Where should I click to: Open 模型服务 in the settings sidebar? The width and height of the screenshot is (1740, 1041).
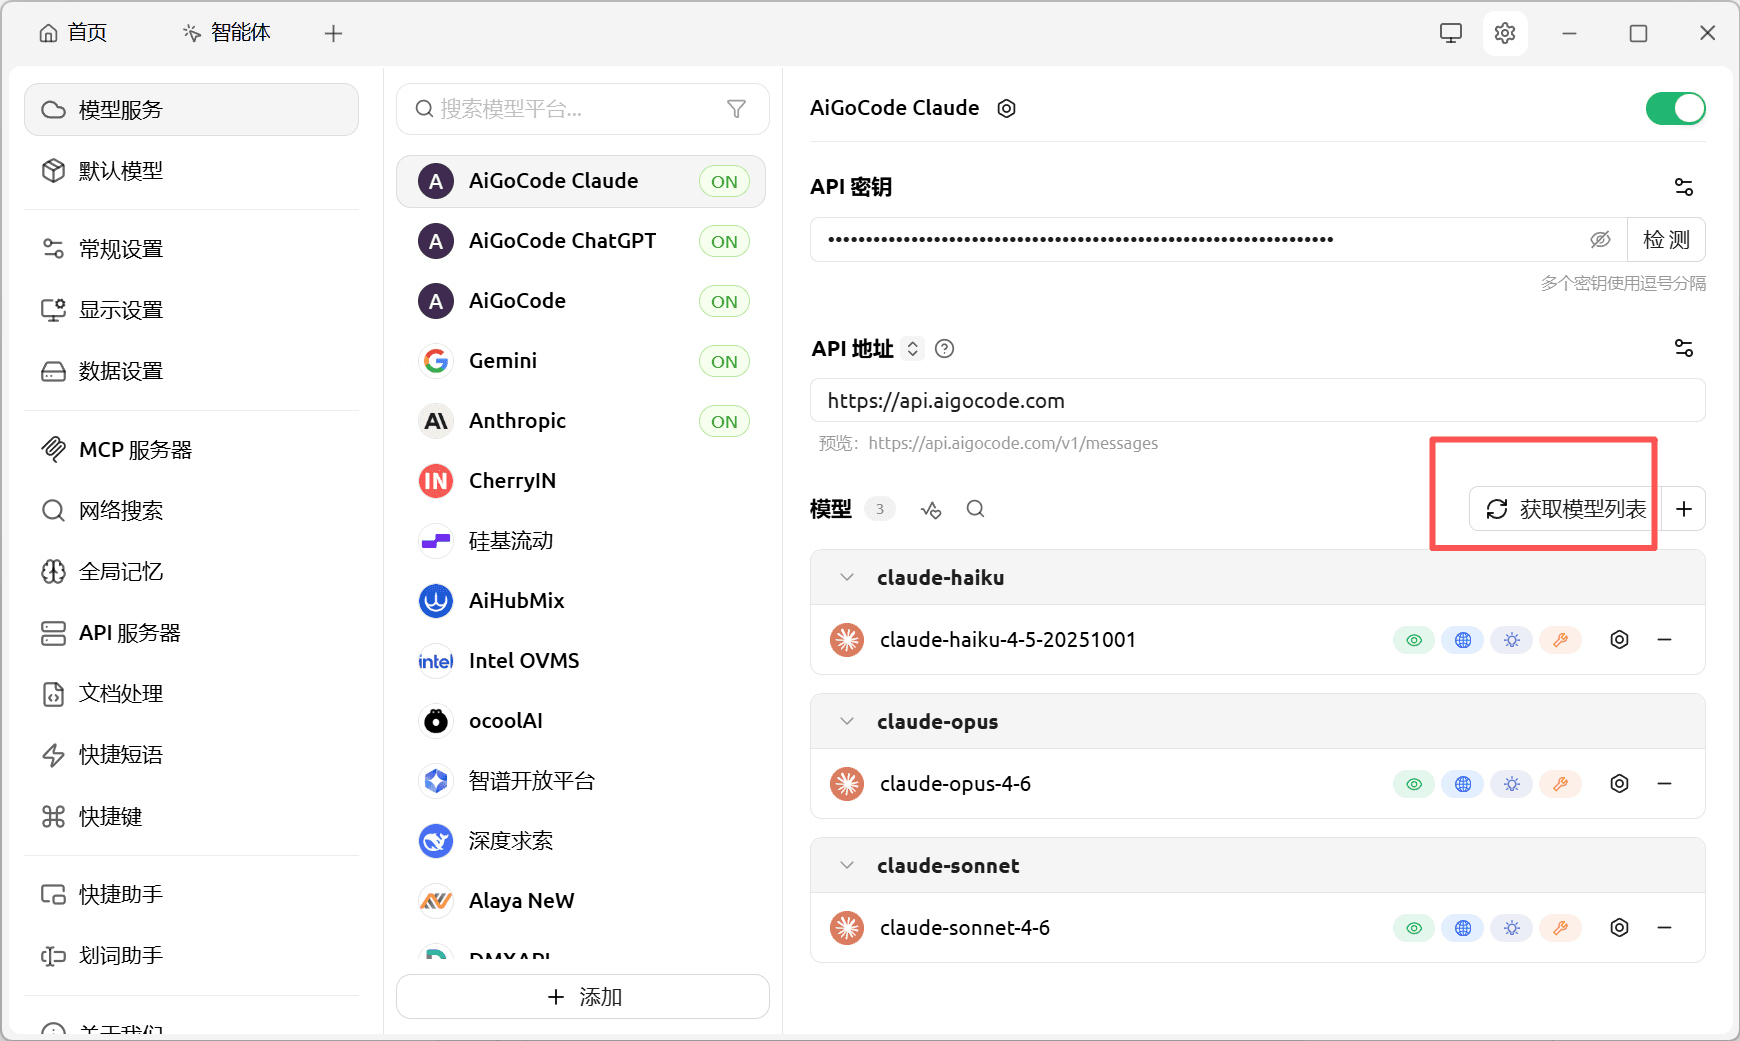[191, 110]
